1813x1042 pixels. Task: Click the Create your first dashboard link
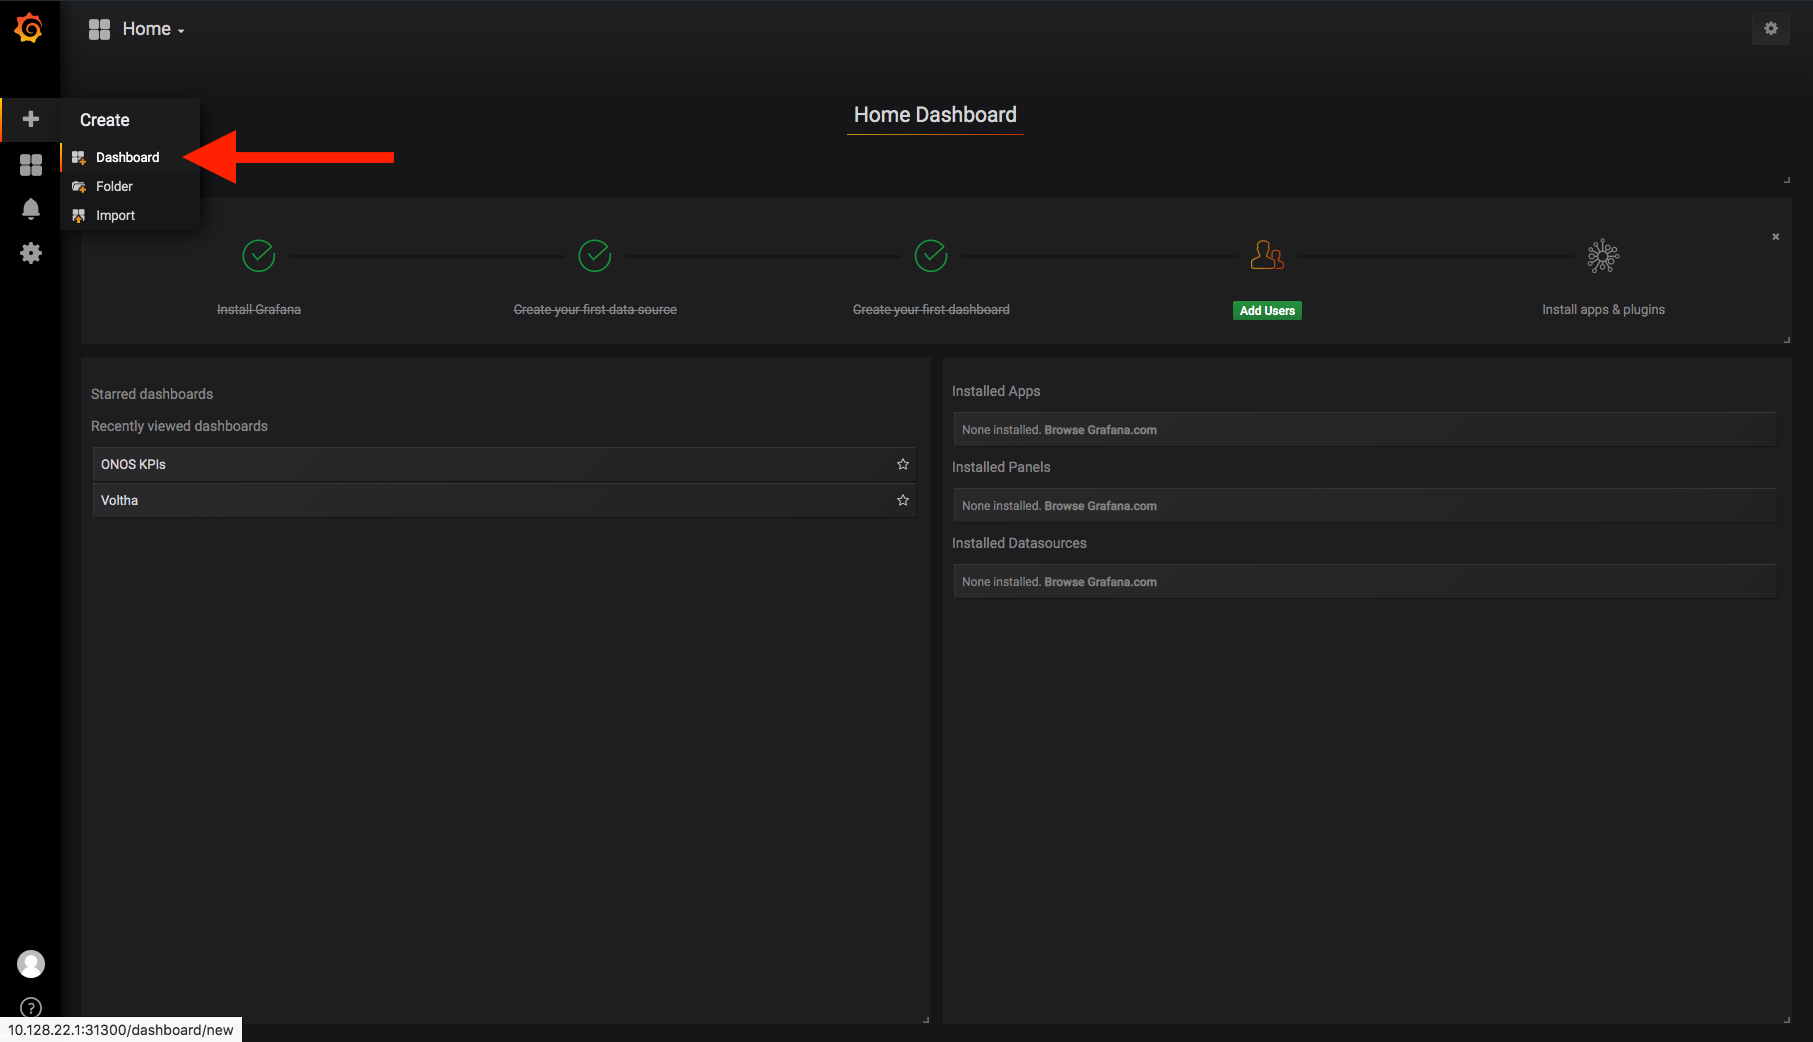coord(931,310)
